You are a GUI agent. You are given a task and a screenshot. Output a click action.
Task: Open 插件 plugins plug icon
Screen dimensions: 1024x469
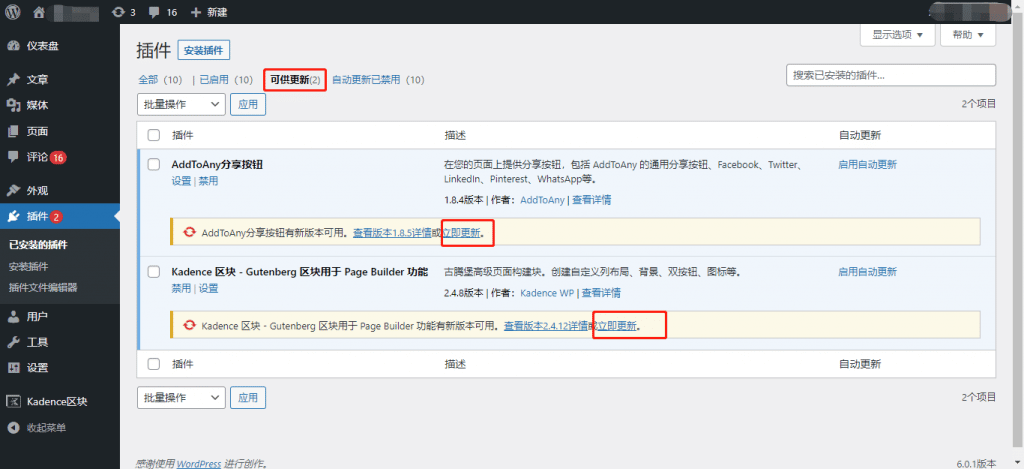pyautogui.click(x=13, y=216)
